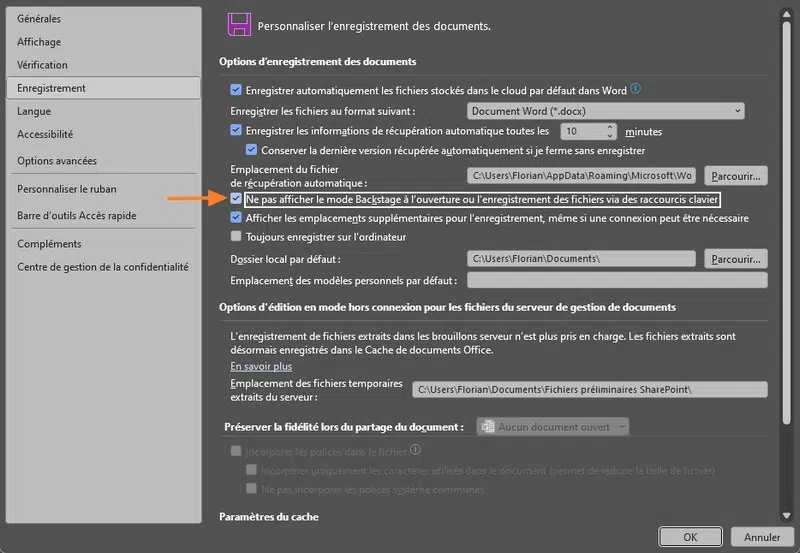This screenshot has height=553, width=800.
Task: Open the En savoir plus link
Action: [261, 366]
